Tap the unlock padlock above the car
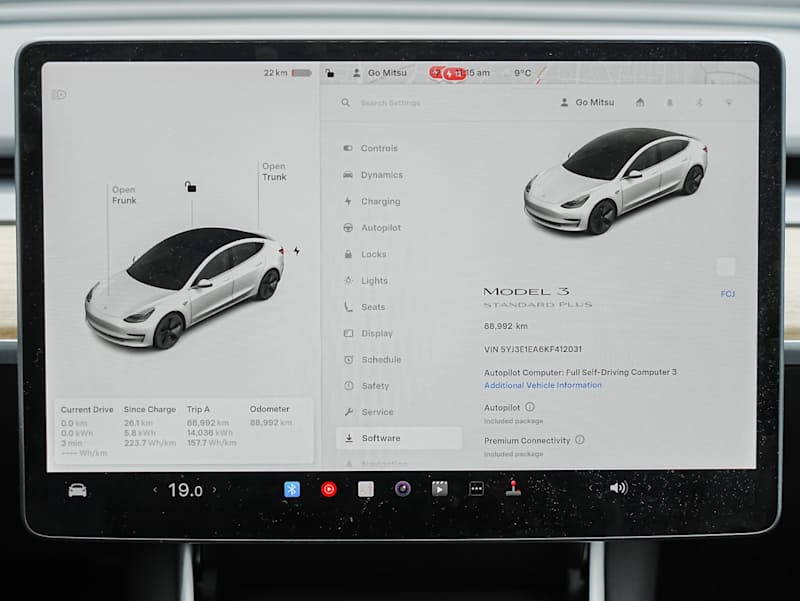The width and height of the screenshot is (800, 601). (191, 187)
